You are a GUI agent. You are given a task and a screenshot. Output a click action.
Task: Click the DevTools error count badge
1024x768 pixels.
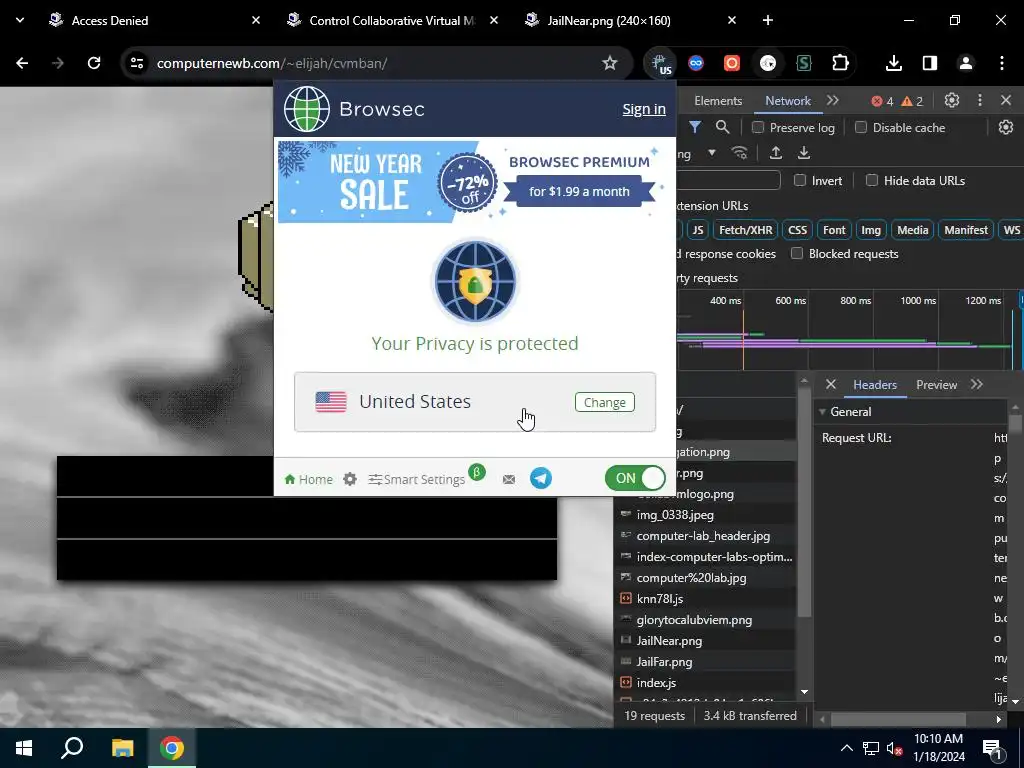(882, 101)
